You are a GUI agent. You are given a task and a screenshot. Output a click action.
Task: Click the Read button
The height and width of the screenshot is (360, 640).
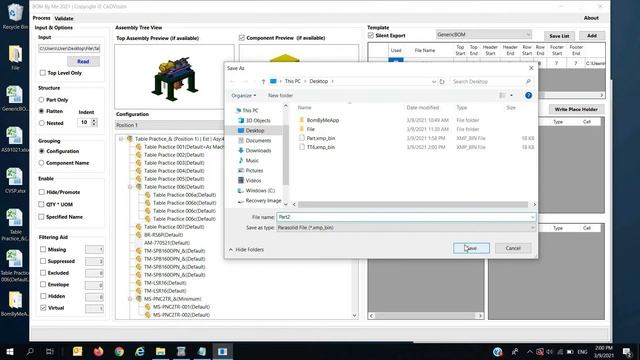click(83, 61)
